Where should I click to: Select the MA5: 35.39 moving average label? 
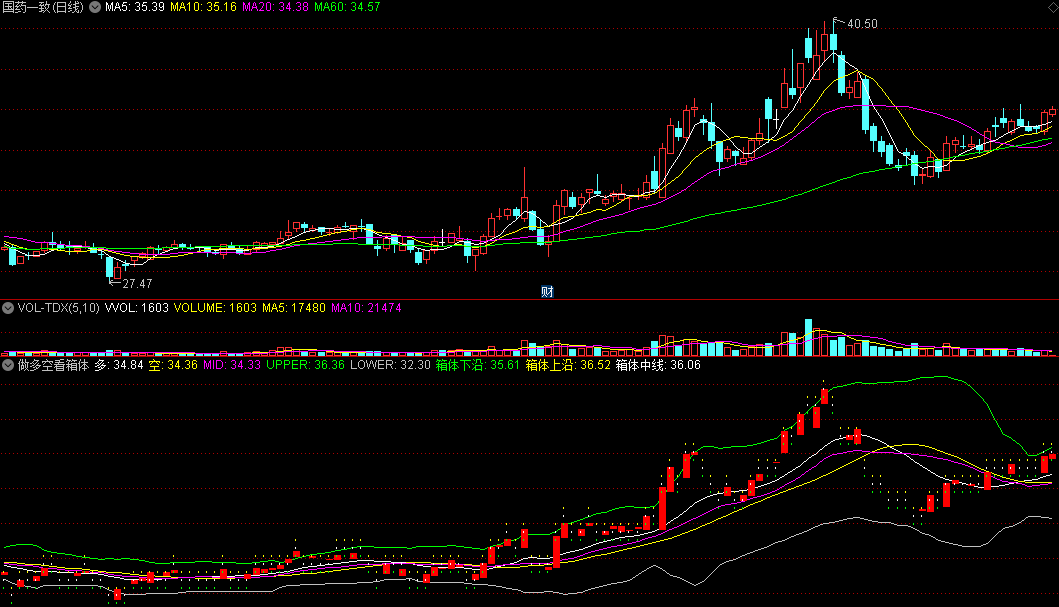pos(134,7)
